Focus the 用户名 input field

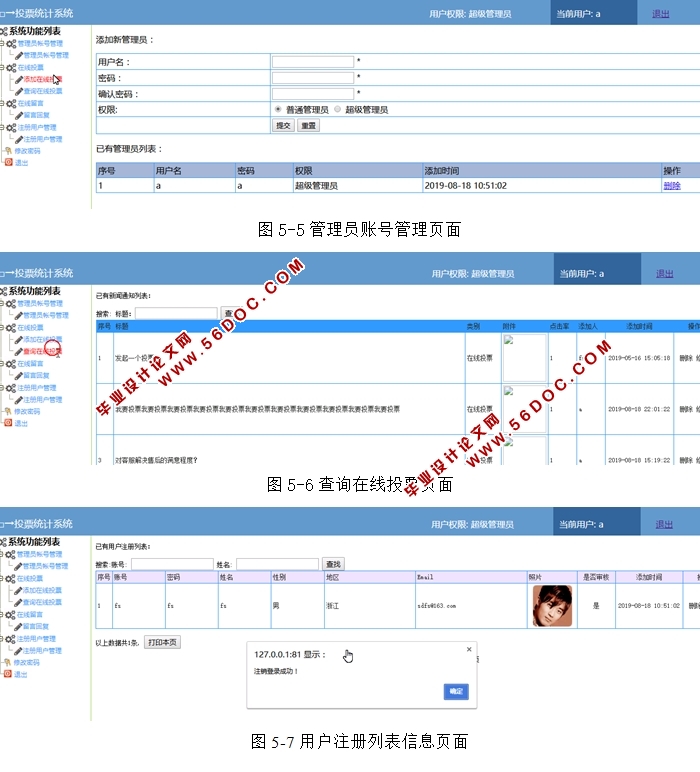click(313, 62)
